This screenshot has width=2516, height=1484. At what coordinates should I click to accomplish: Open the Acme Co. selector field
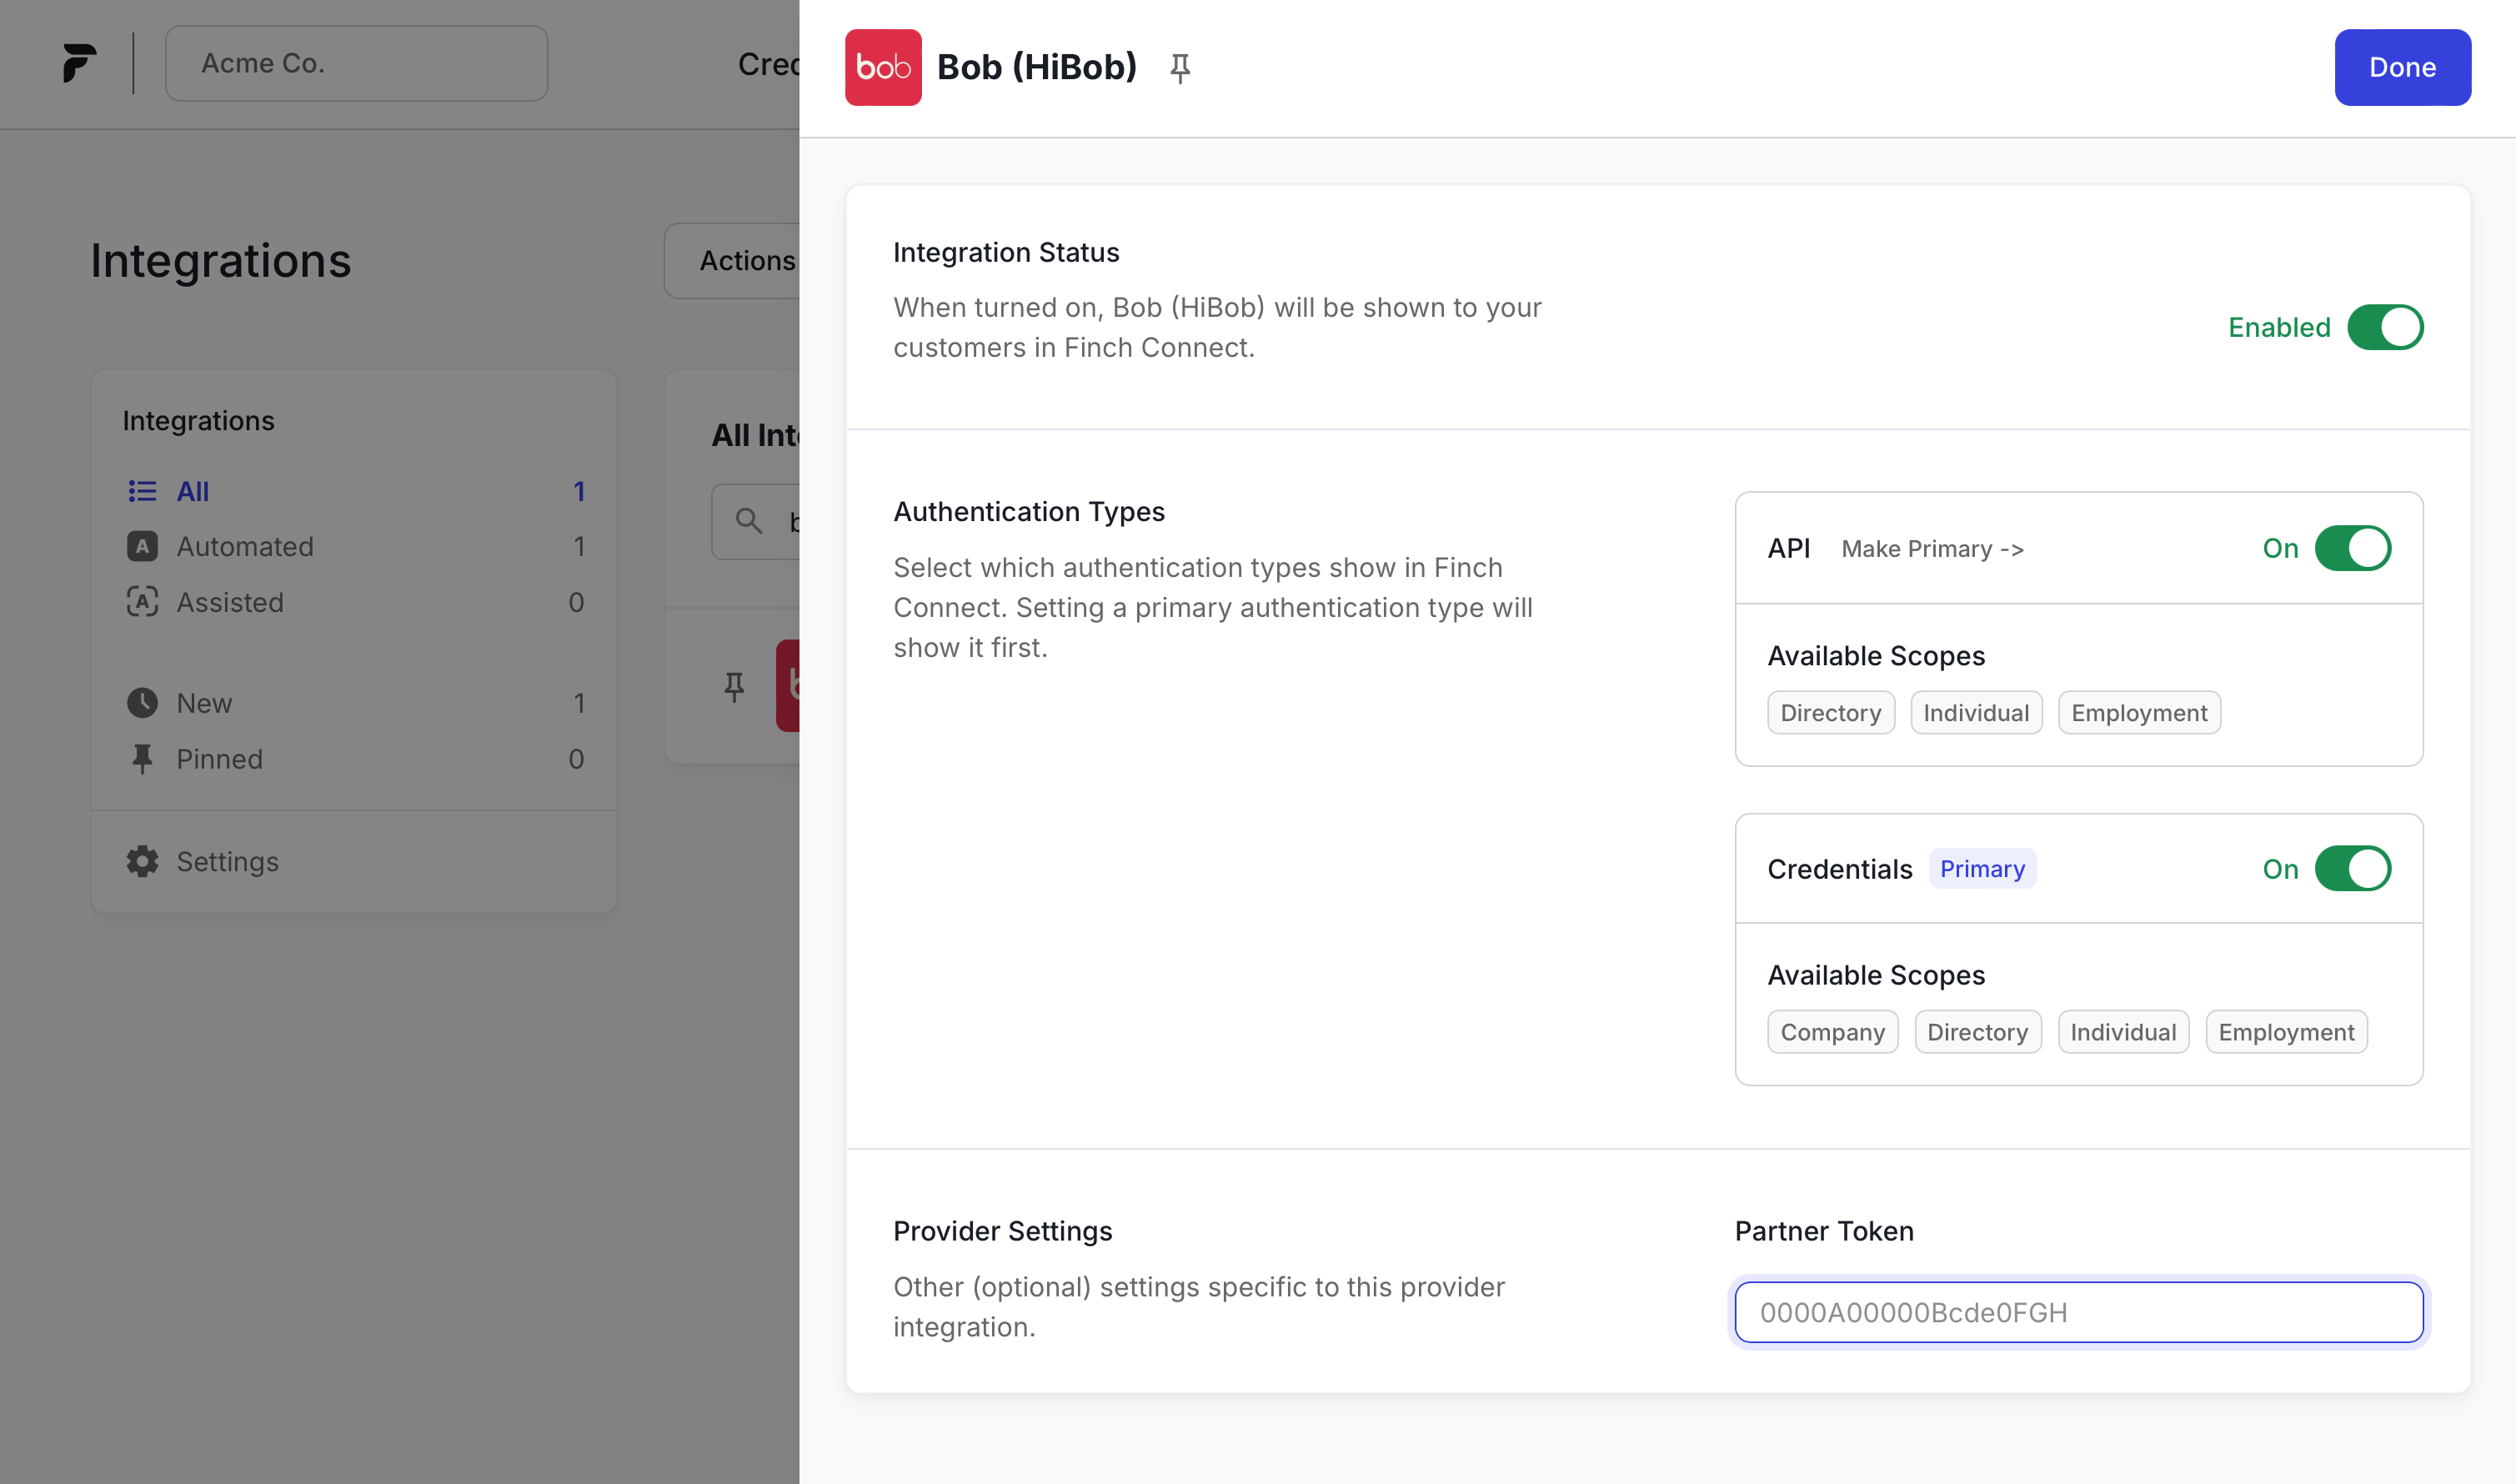[356, 63]
